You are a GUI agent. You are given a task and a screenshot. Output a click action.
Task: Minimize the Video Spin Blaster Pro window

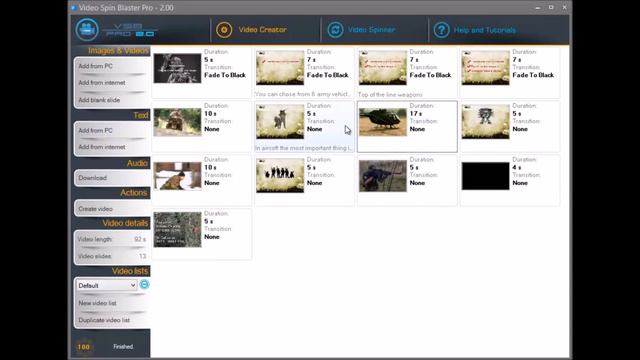click(x=538, y=7)
